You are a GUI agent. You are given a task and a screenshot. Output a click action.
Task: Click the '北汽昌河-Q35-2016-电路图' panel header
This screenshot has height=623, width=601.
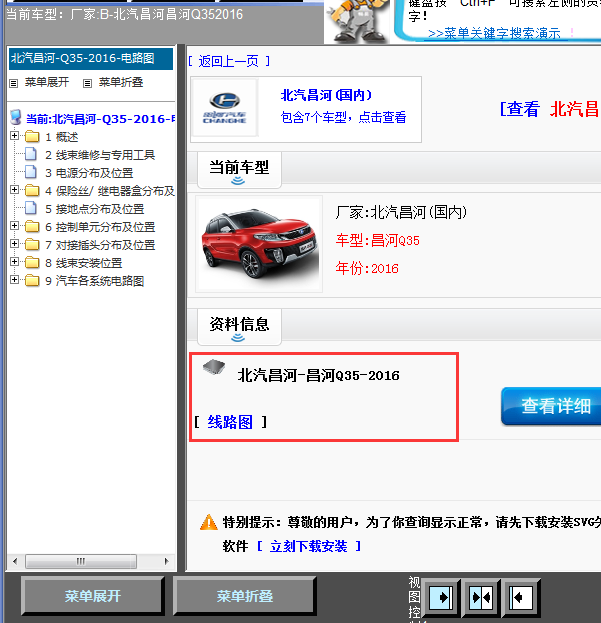(x=91, y=58)
